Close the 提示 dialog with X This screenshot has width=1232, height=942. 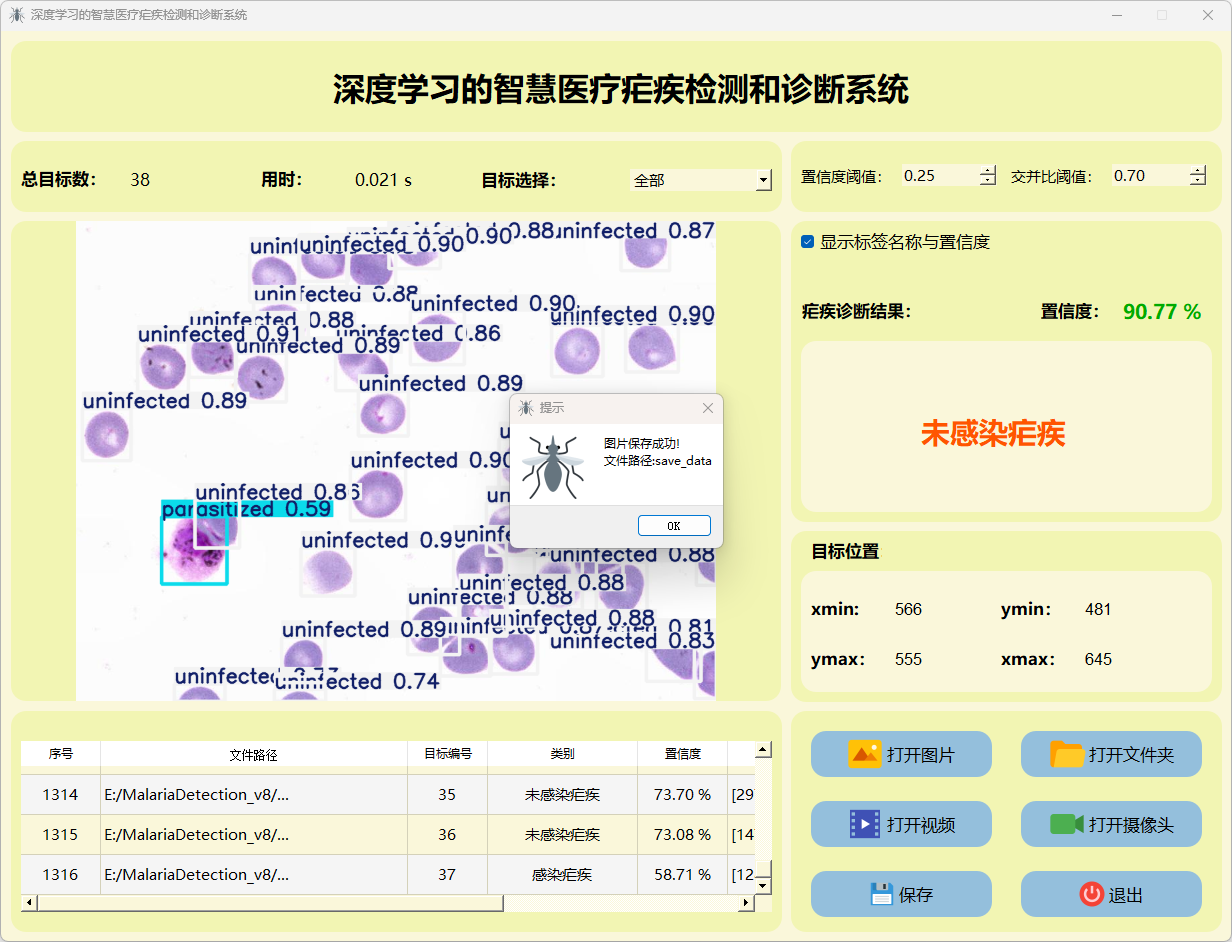708,408
